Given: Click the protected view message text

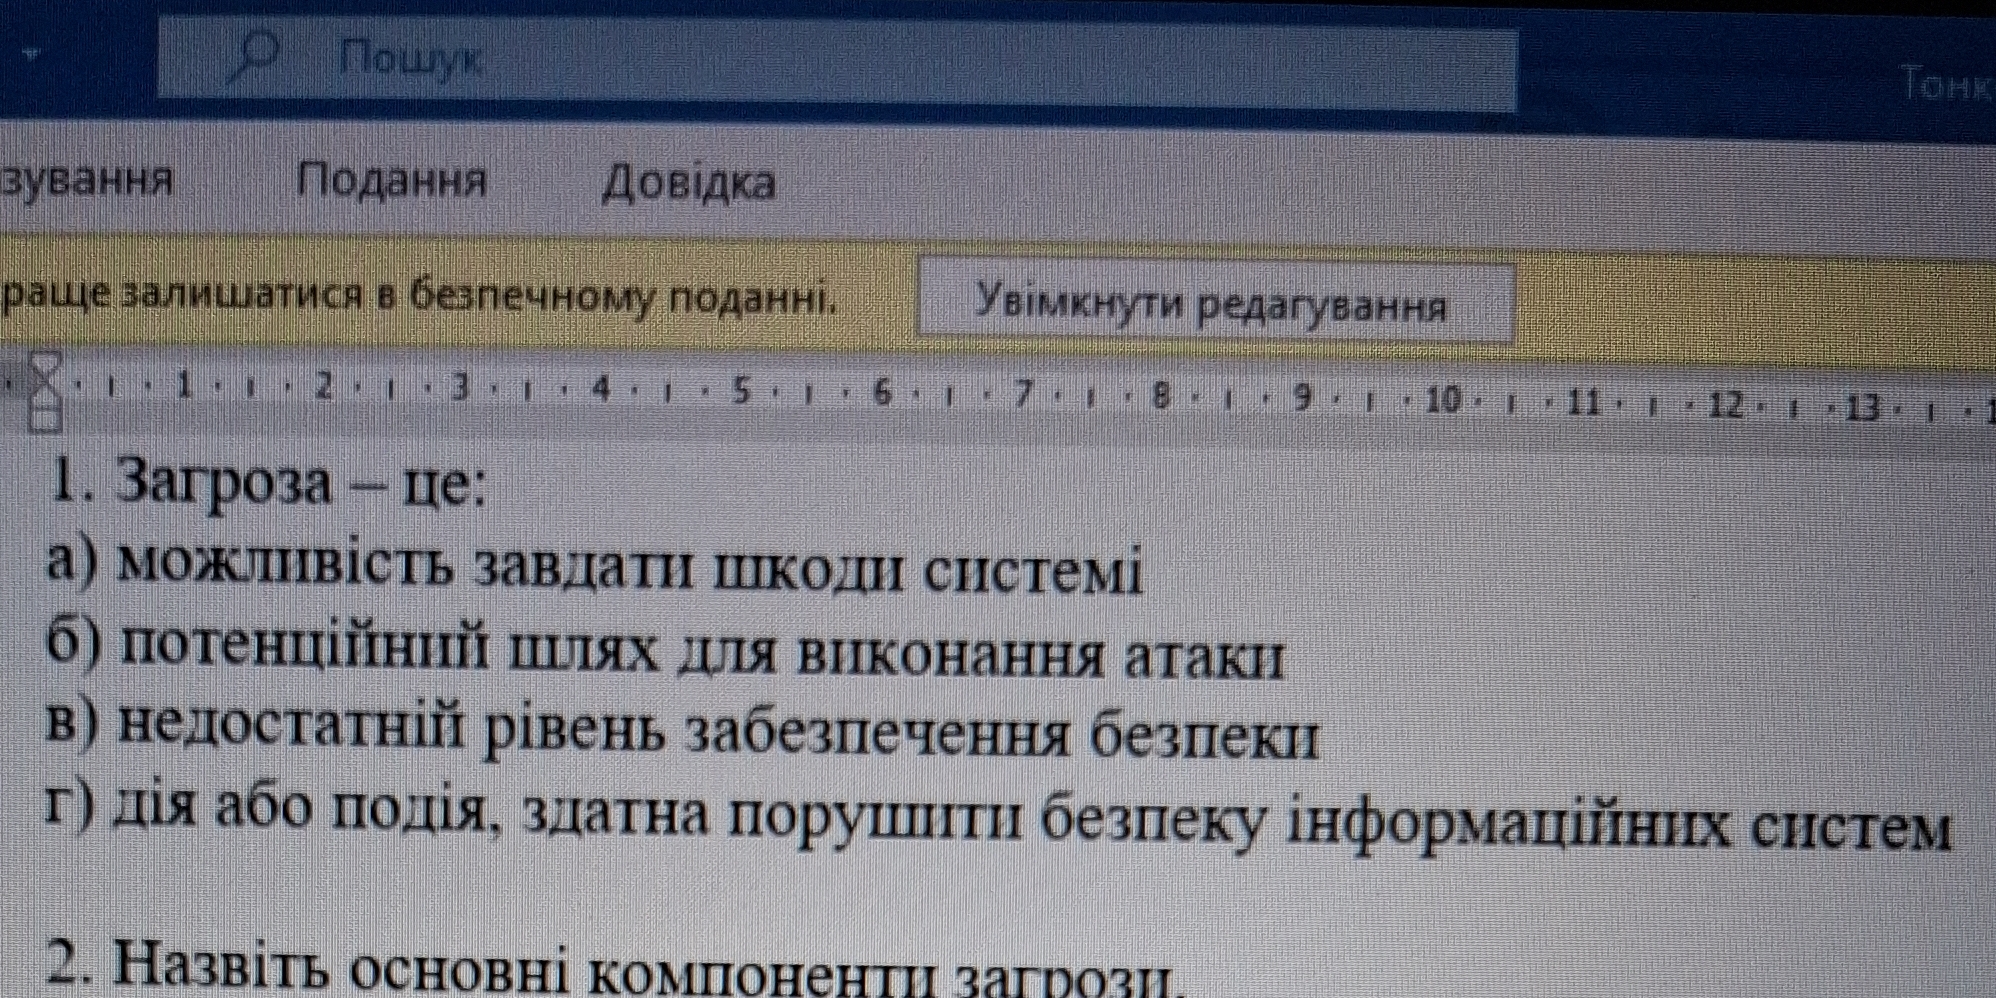Looking at the screenshot, I should point(420,296).
